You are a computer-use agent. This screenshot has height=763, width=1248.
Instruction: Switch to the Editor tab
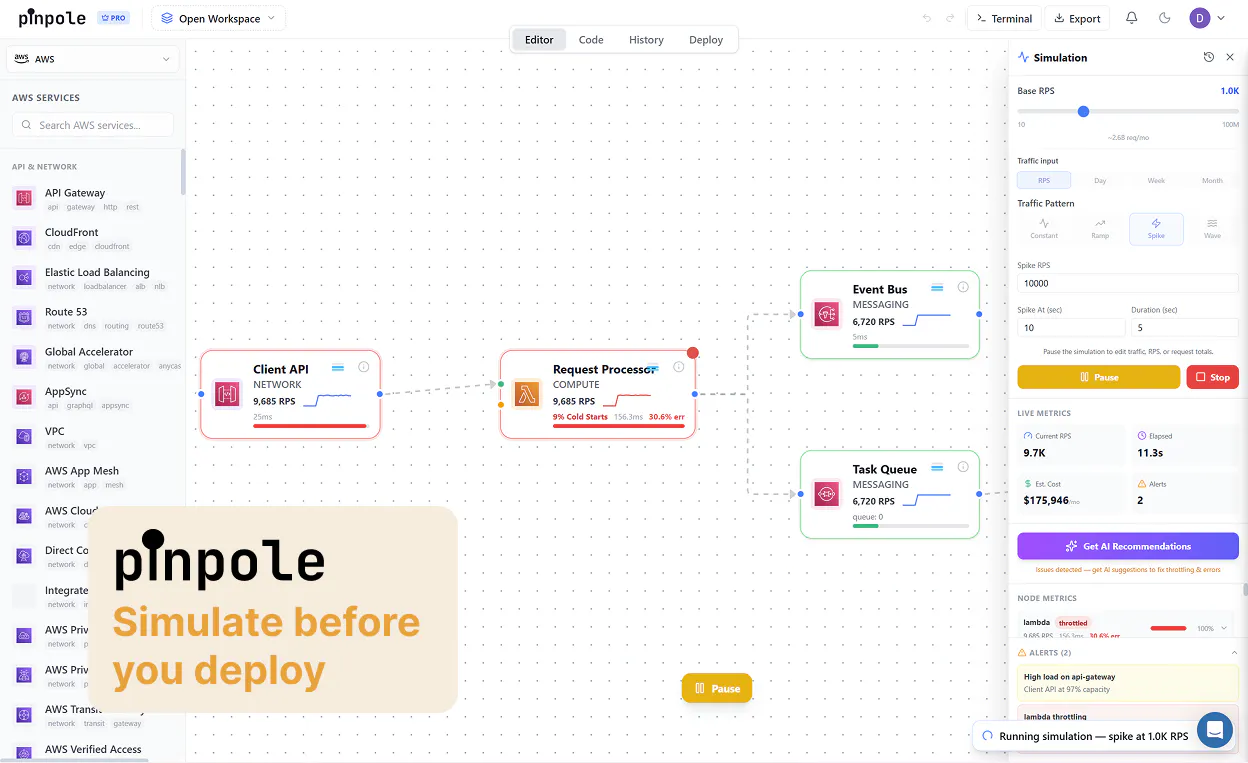pos(539,40)
